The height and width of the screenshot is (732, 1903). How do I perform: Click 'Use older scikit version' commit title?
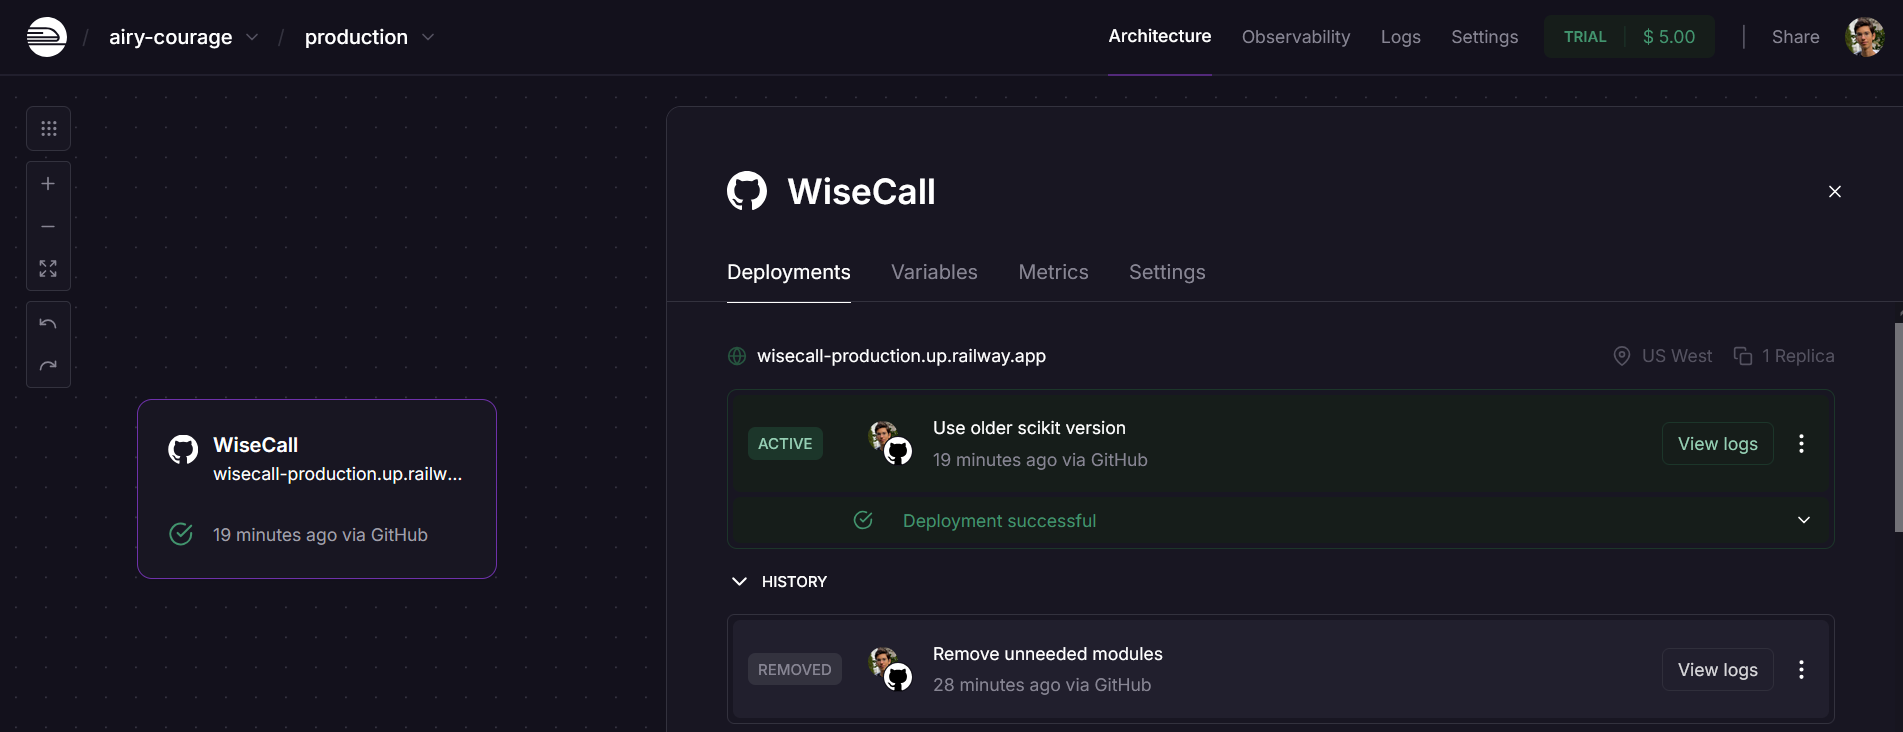1029,428
